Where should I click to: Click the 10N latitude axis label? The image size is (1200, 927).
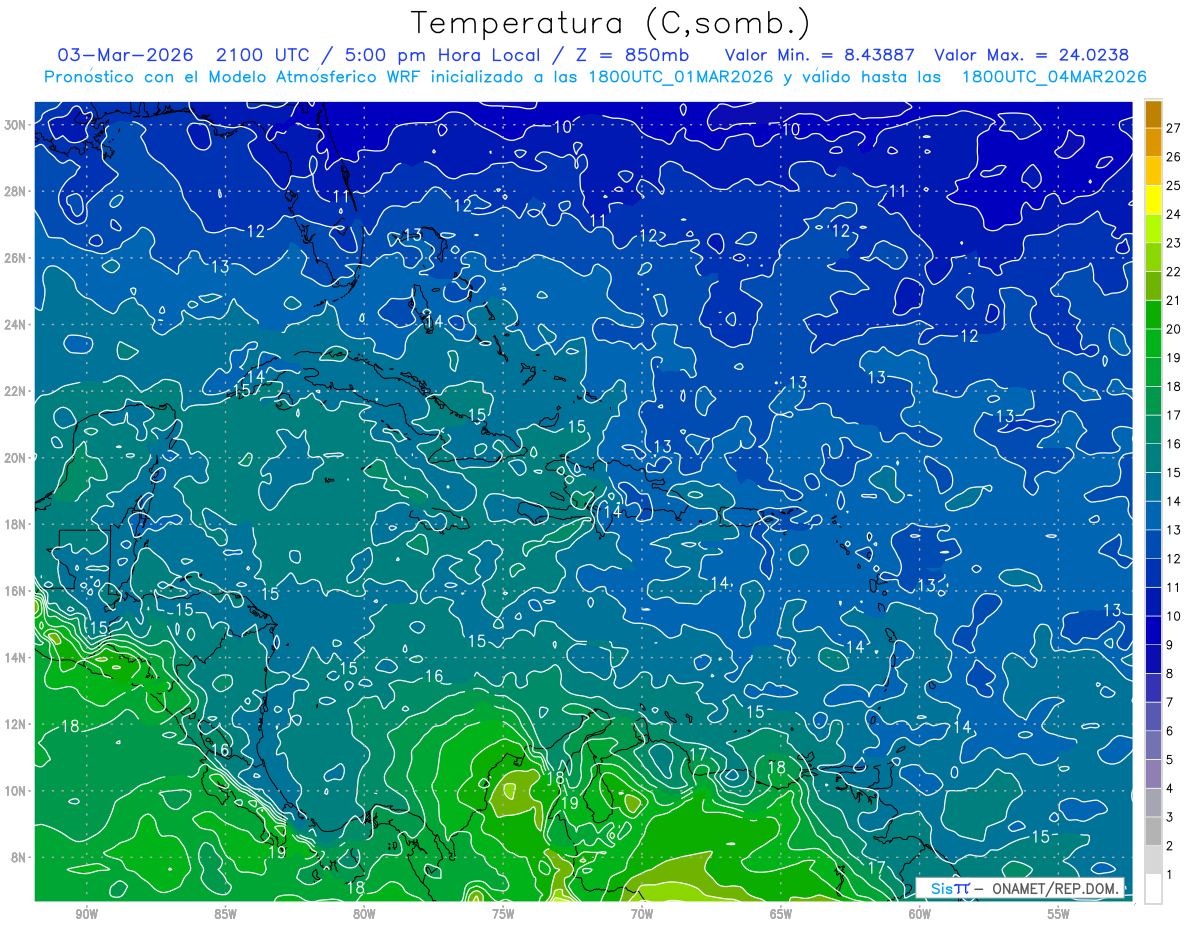pyautogui.click(x=16, y=791)
